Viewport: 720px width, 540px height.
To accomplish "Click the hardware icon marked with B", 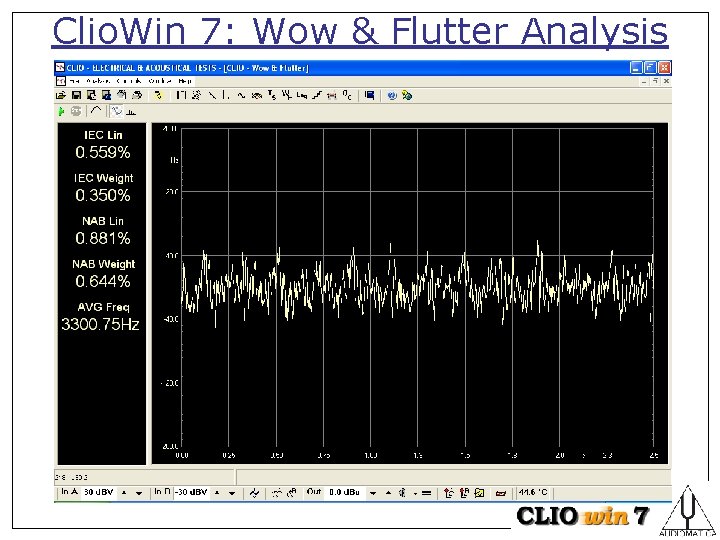I will tap(464, 493).
